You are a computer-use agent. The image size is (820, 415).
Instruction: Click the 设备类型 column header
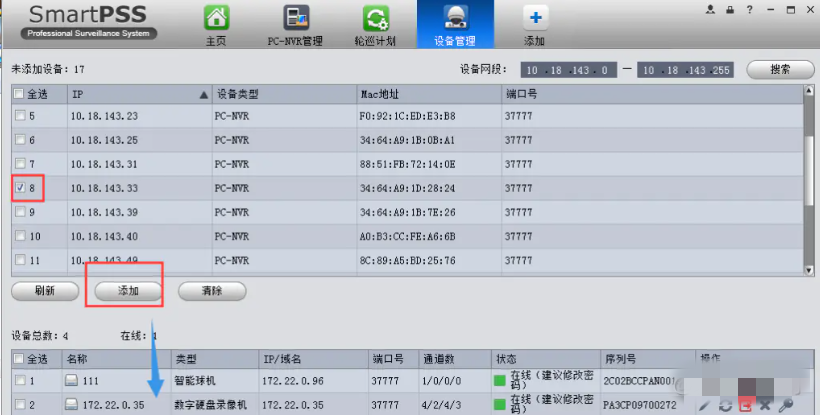pos(284,94)
